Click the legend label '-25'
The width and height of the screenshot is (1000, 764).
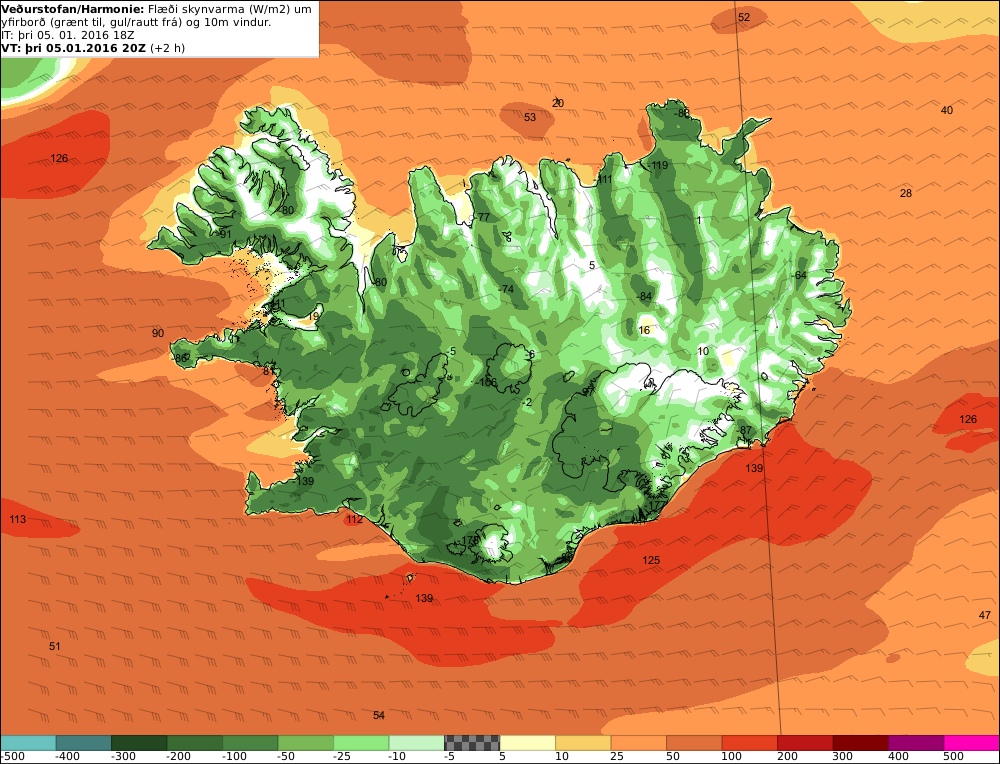pos(343,757)
